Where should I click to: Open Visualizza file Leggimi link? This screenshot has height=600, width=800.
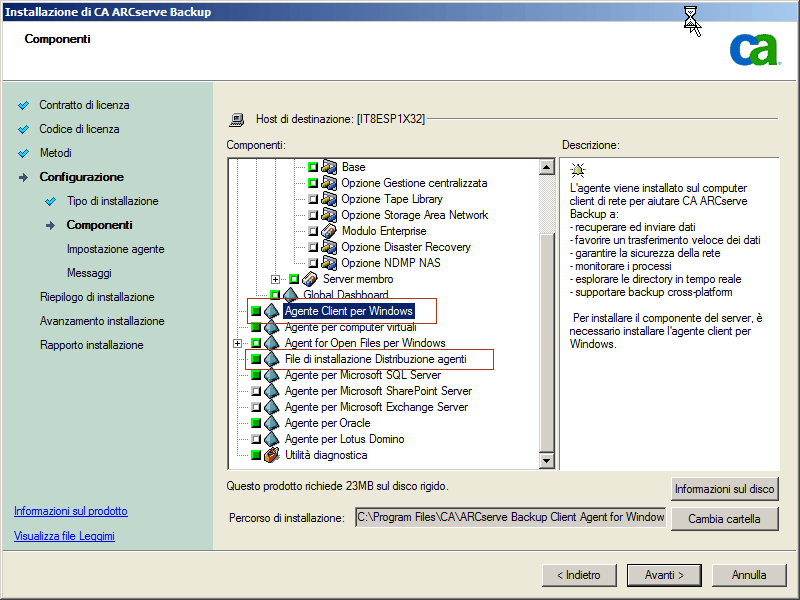click(x=64, y=536)
